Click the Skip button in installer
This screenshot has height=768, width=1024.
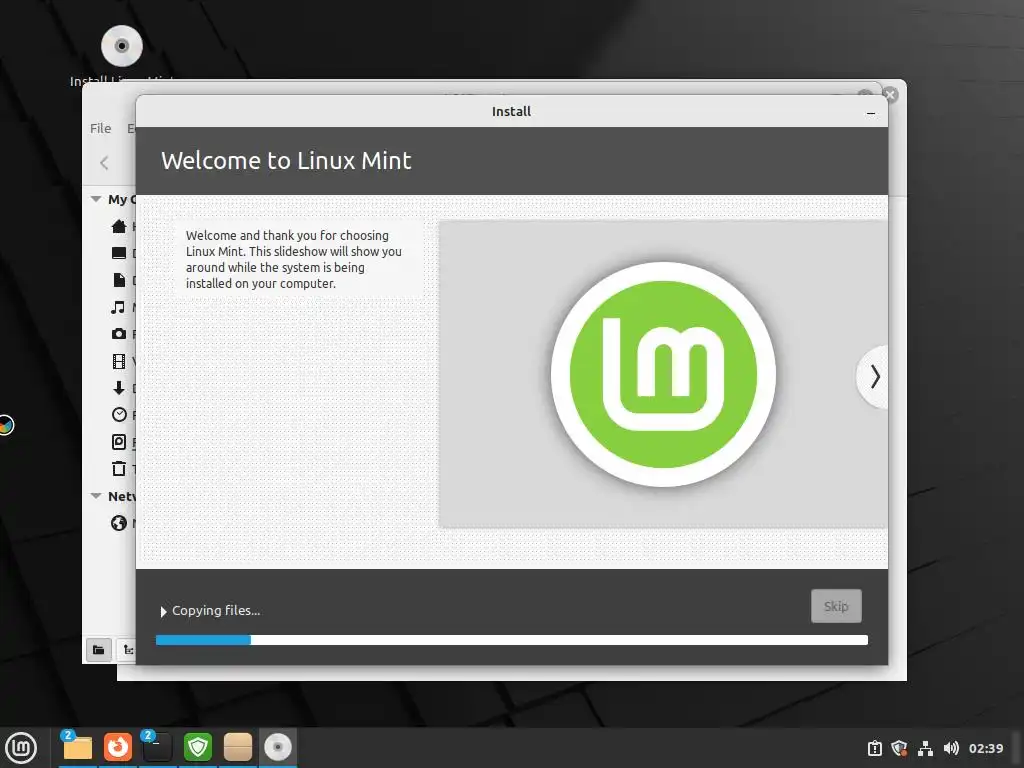836,606
